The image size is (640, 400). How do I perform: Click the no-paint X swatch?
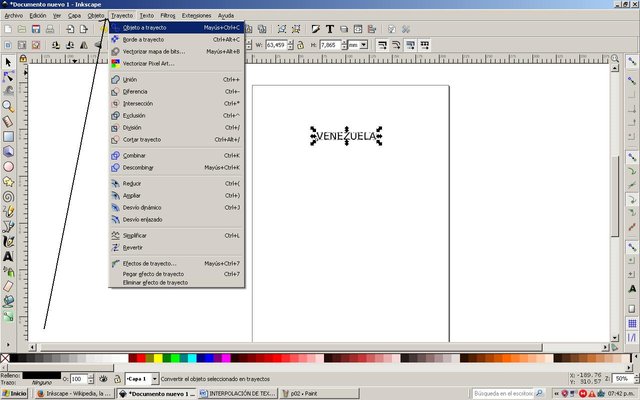(5, 358)
